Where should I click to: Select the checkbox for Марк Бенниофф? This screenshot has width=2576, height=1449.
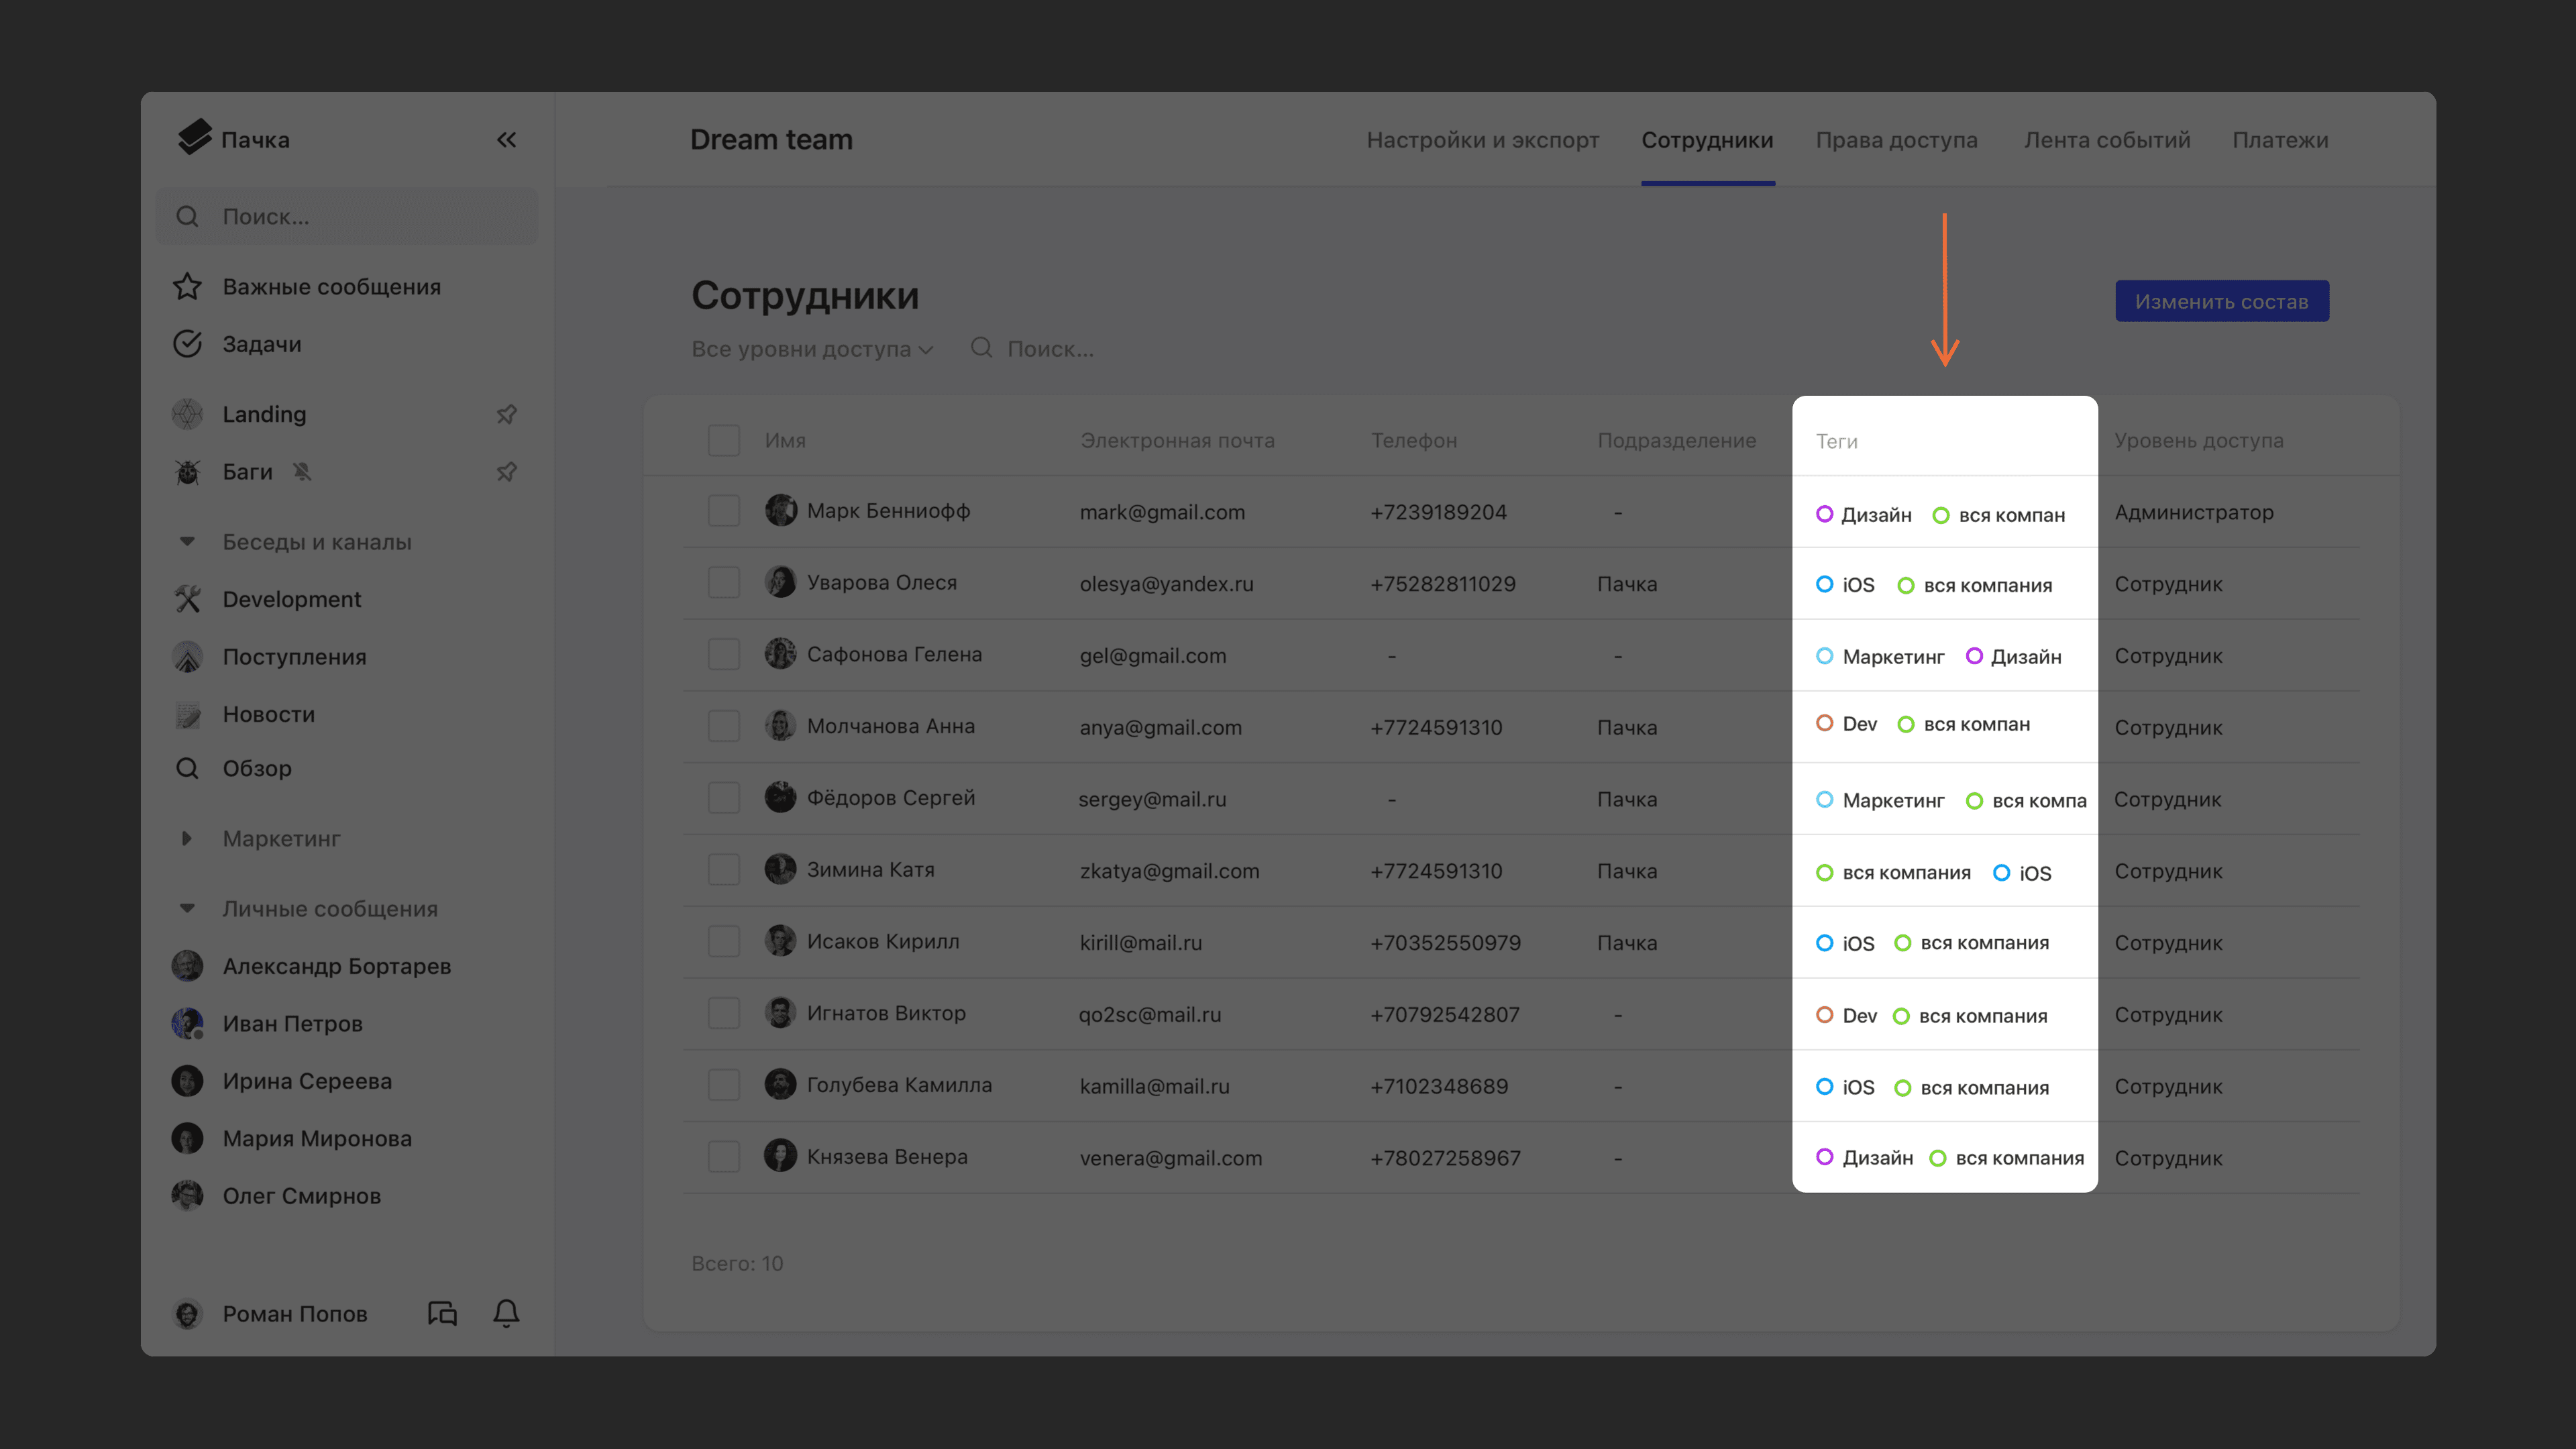[723, 511]
